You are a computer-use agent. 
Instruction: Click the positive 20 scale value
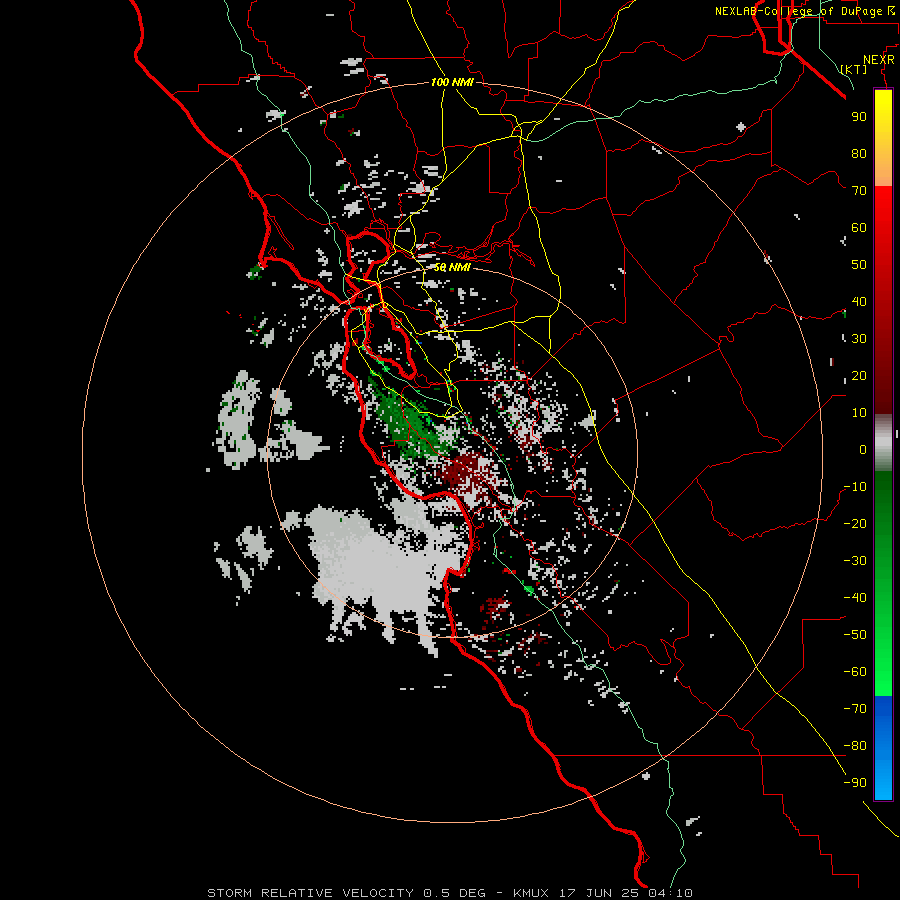coord(859,375)
